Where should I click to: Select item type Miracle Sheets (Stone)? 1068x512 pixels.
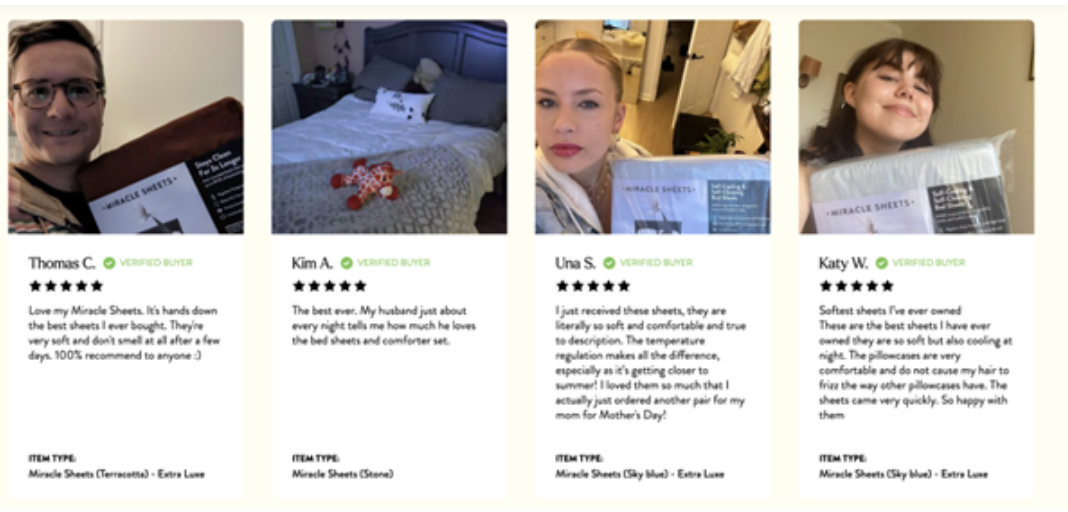343,474
